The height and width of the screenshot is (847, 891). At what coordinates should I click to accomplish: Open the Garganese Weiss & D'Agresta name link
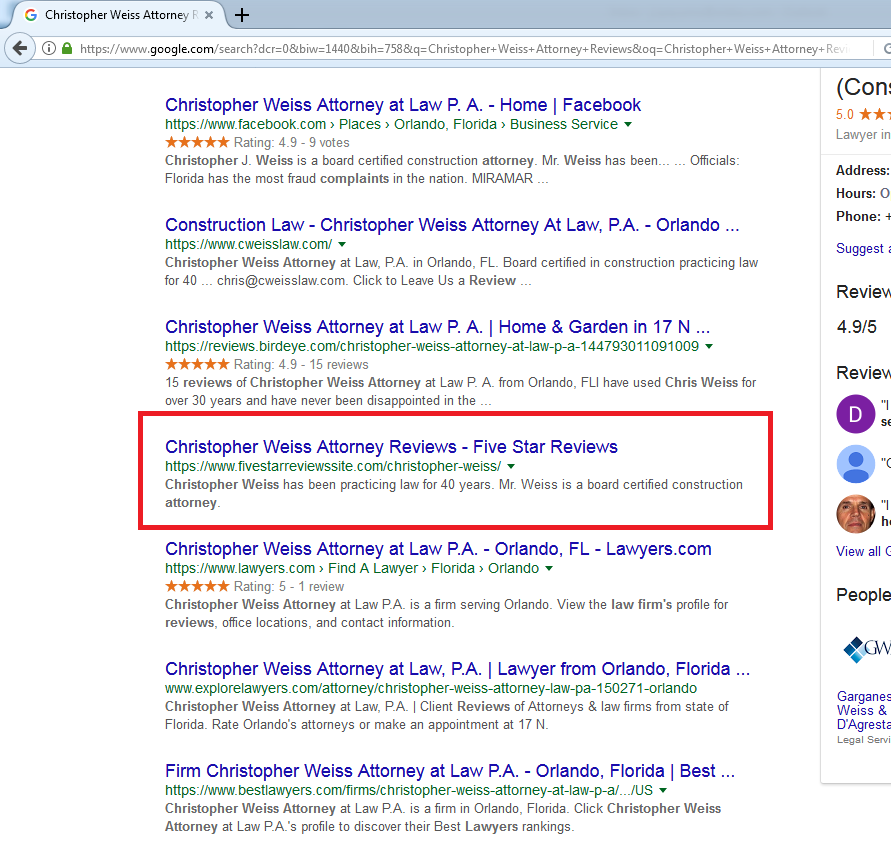click(x=864, y=710)
